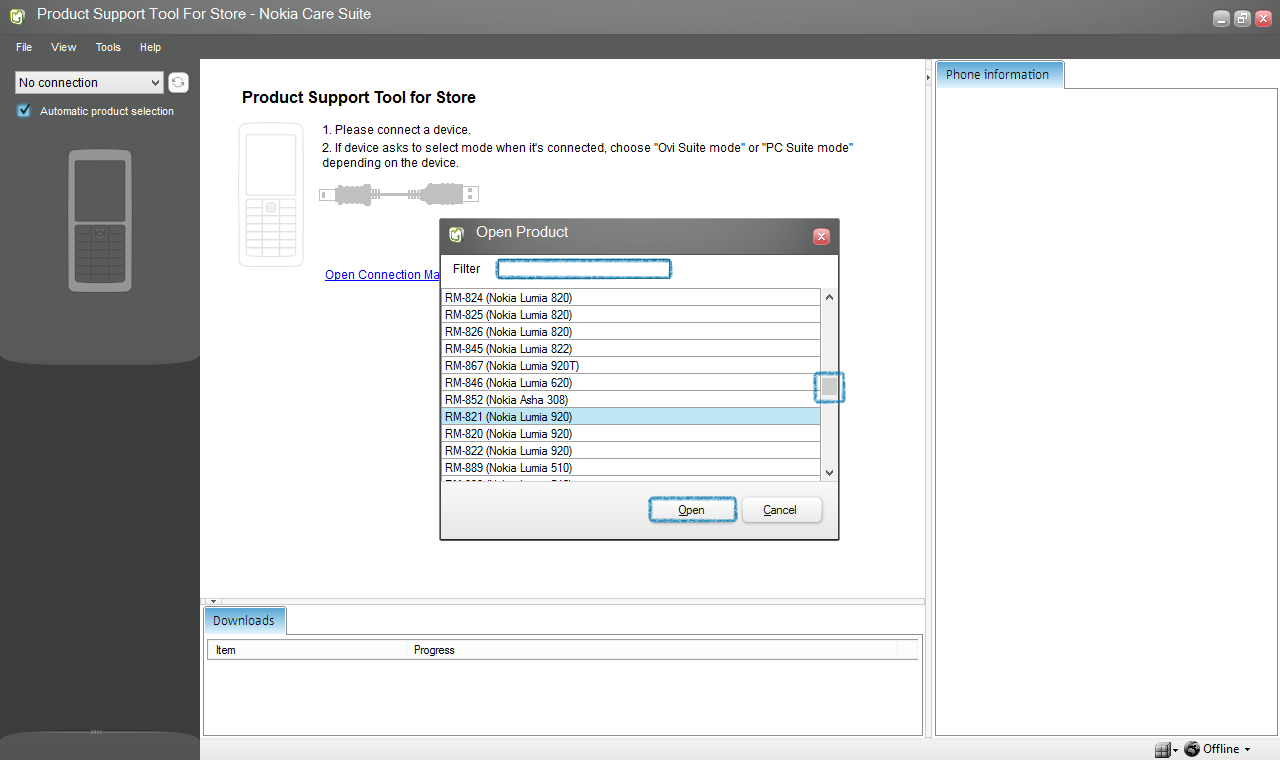The width and height of the screenshot is (1280, 760).
Task: Select RM-846 (Nokia Lumia 620)
Action: pyautogui.click(x=631, y=383)
